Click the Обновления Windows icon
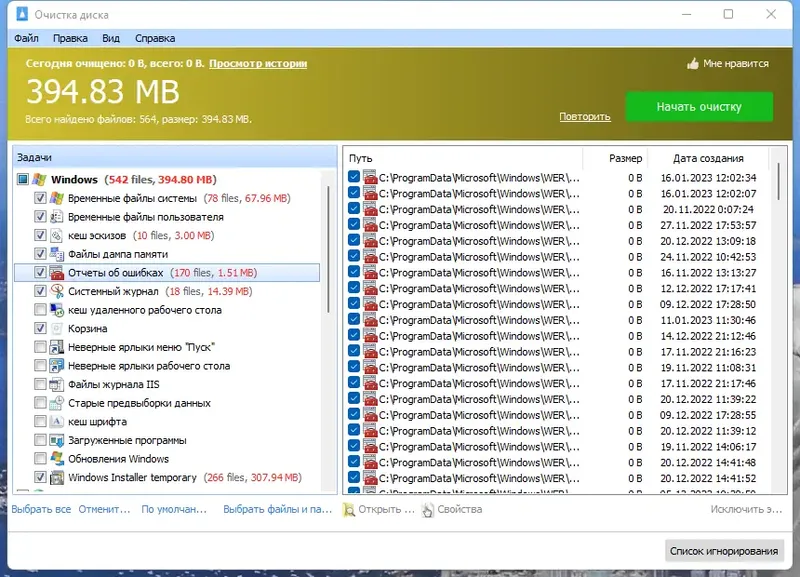Image resolution: width=800 pixels, height=577 pixels. tap(57, 459)
